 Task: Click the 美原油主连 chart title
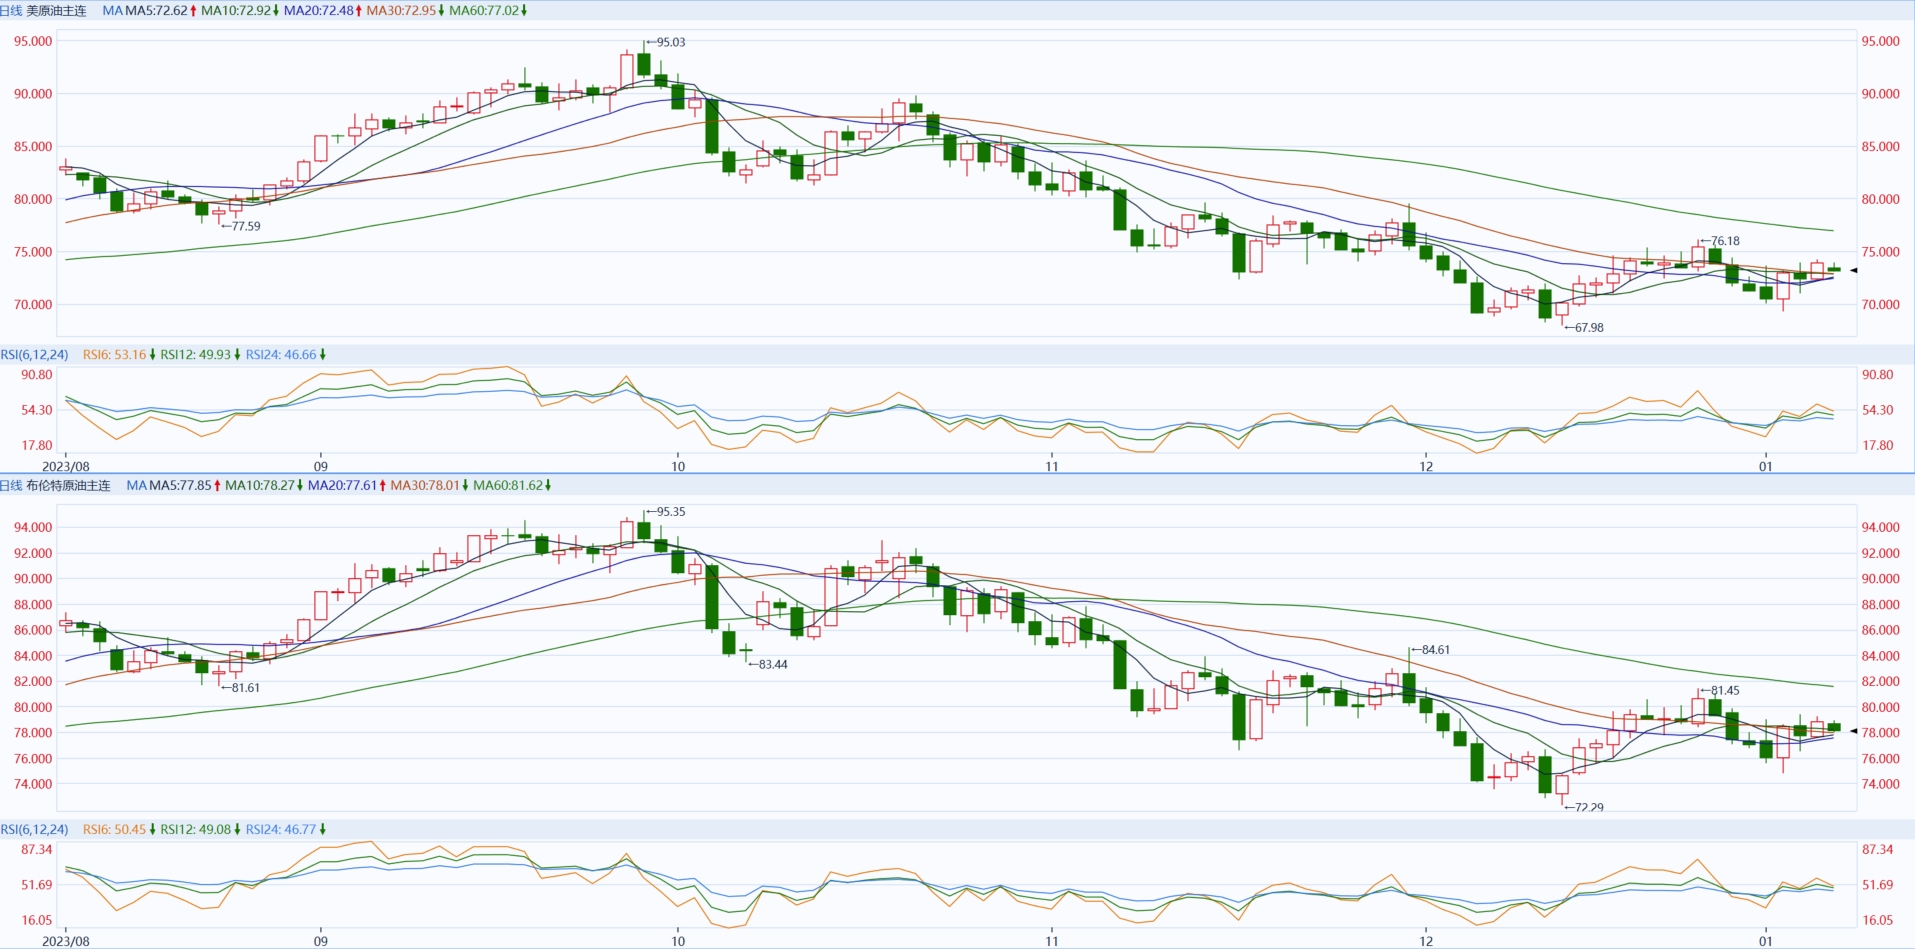[x=56, y=10]
